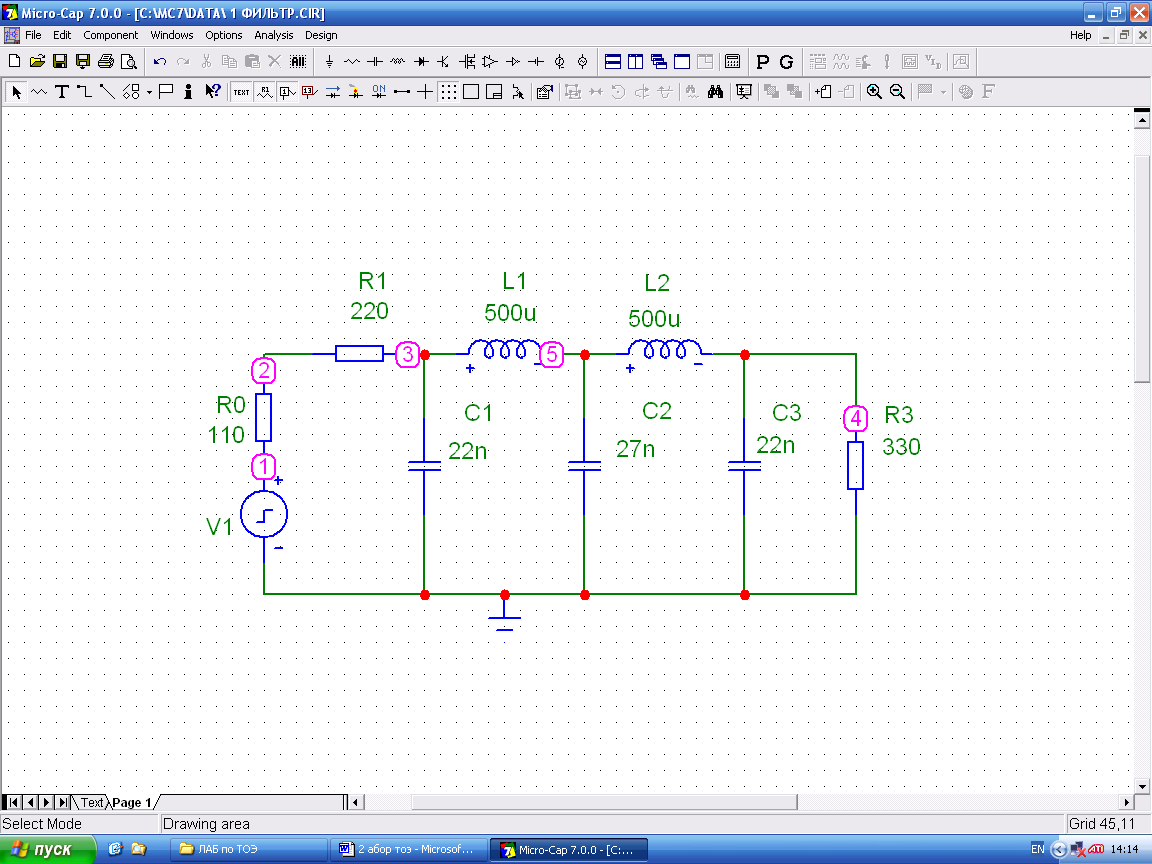
Task: Toggle node numbers display
Action: pos(287,92)
